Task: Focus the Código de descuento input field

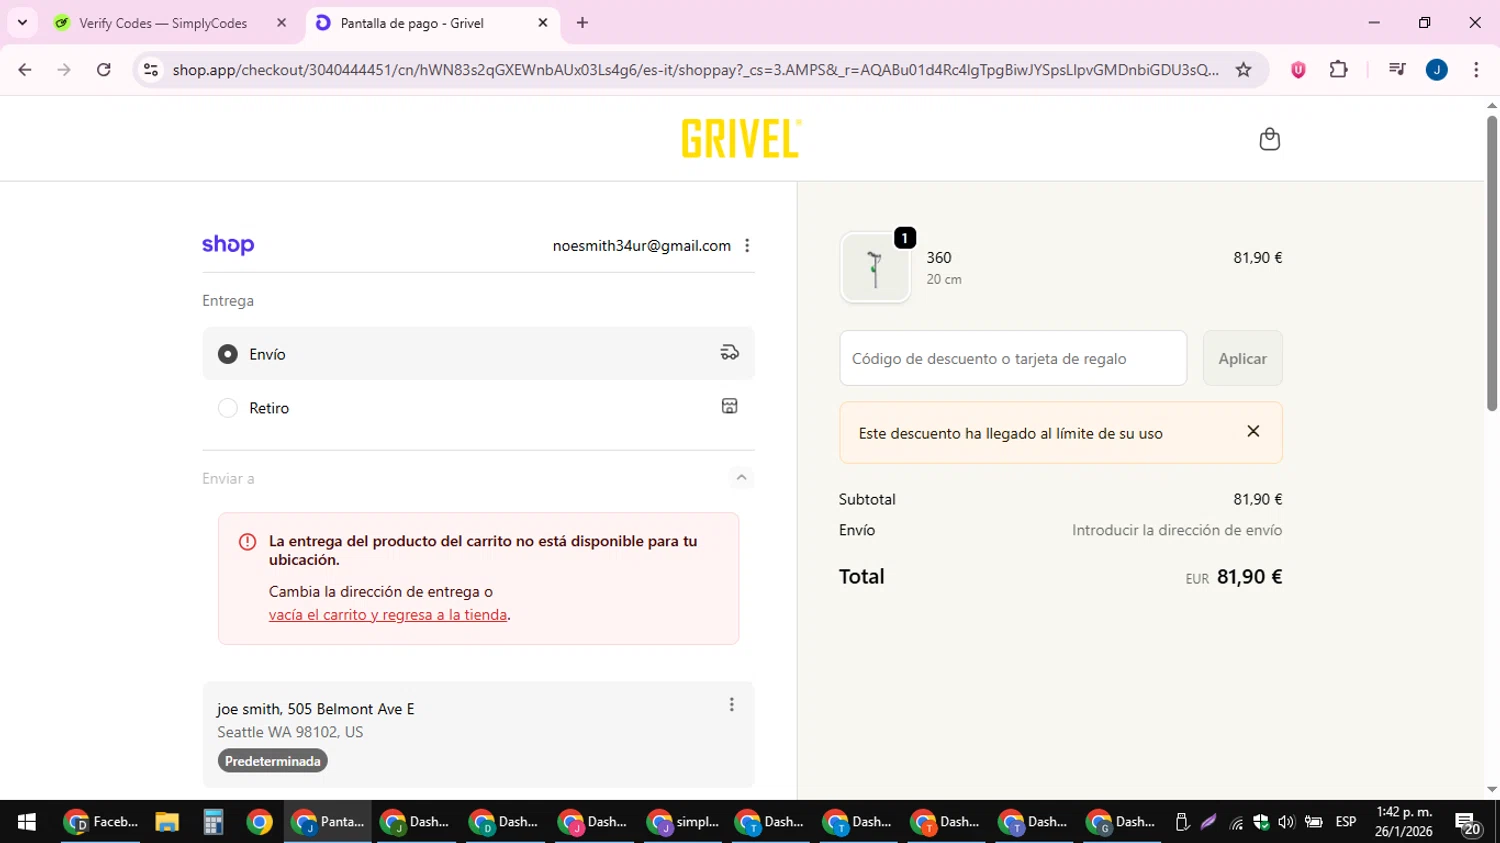Action: click(x=1013, y=358)
